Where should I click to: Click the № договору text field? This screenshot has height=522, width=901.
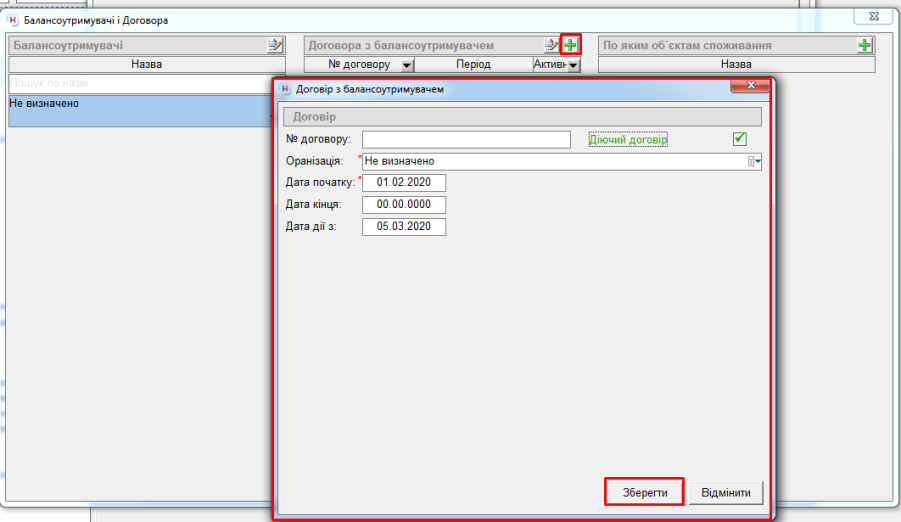coord(465,139)
